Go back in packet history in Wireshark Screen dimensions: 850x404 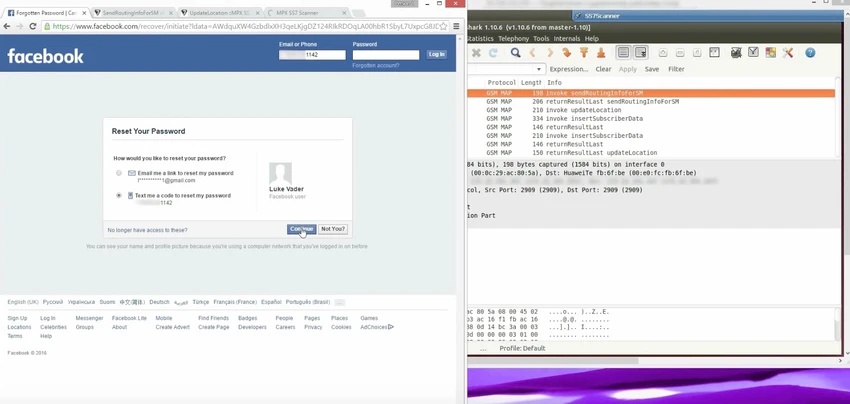(x=532, y=53)
